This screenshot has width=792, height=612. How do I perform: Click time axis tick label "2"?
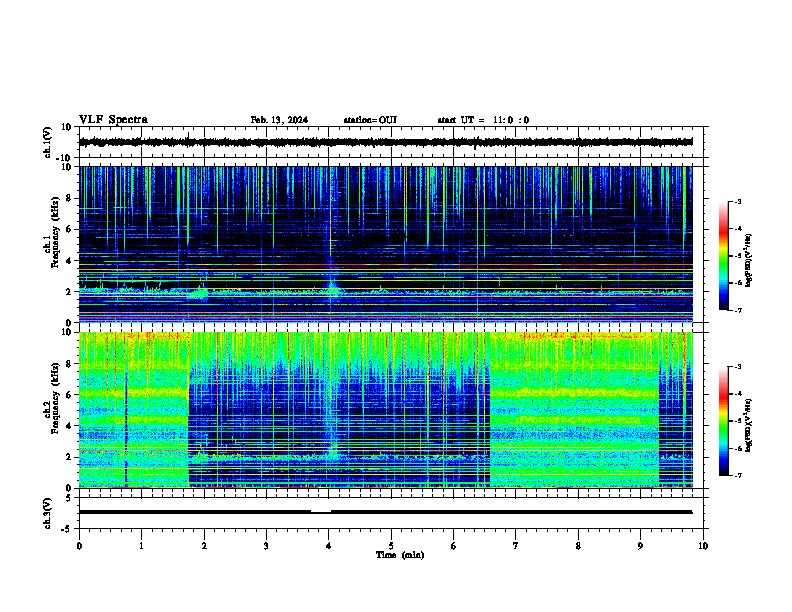tap(204, 546)
